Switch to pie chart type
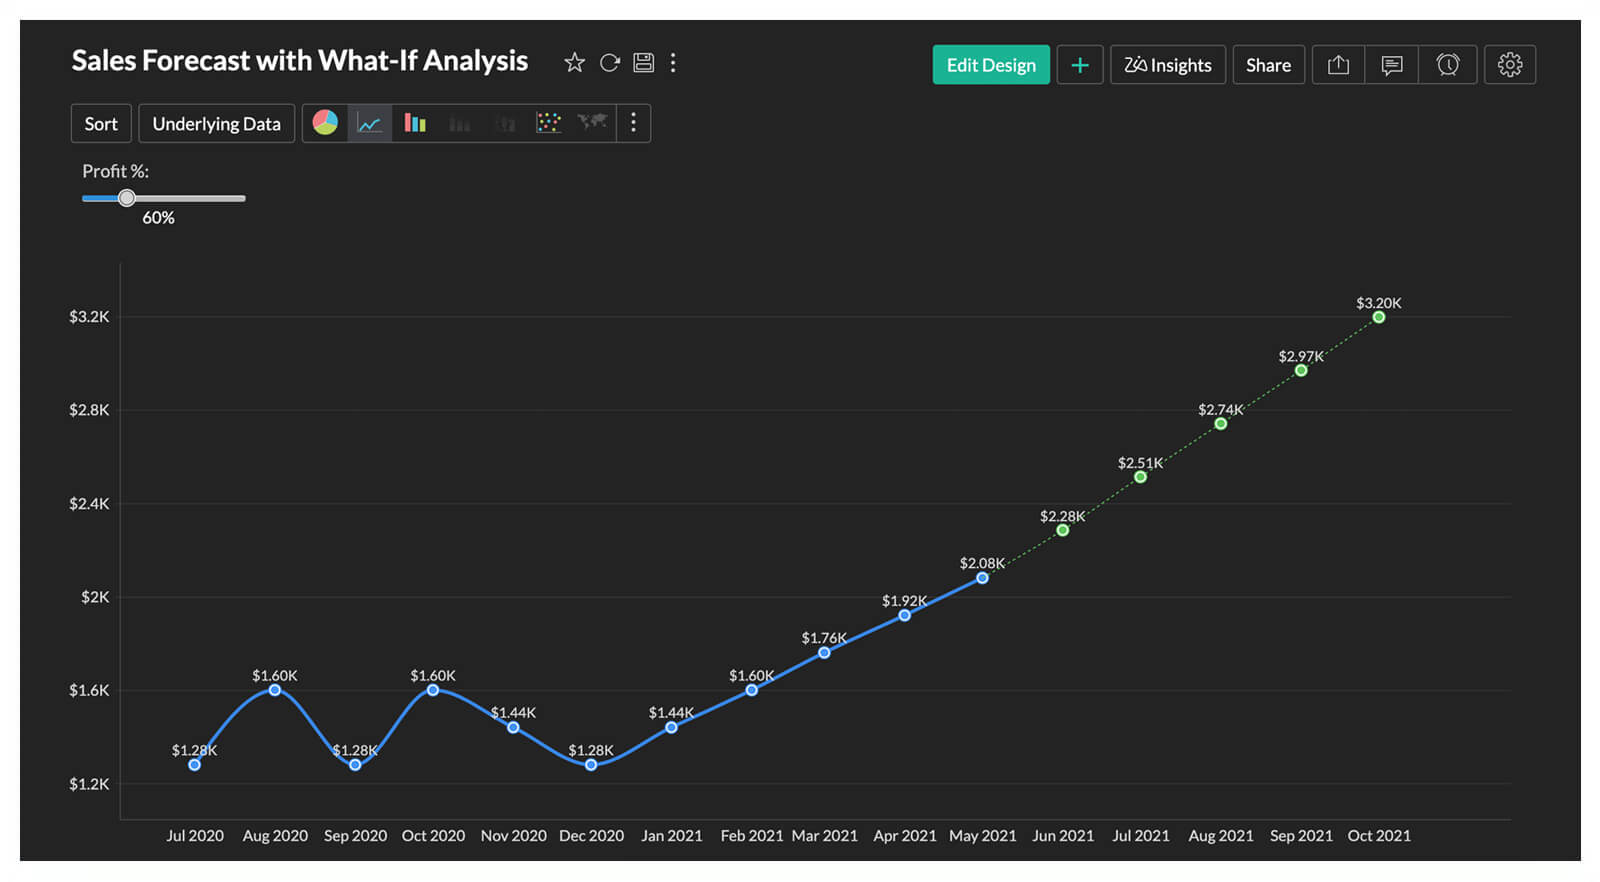 (325, 123)
